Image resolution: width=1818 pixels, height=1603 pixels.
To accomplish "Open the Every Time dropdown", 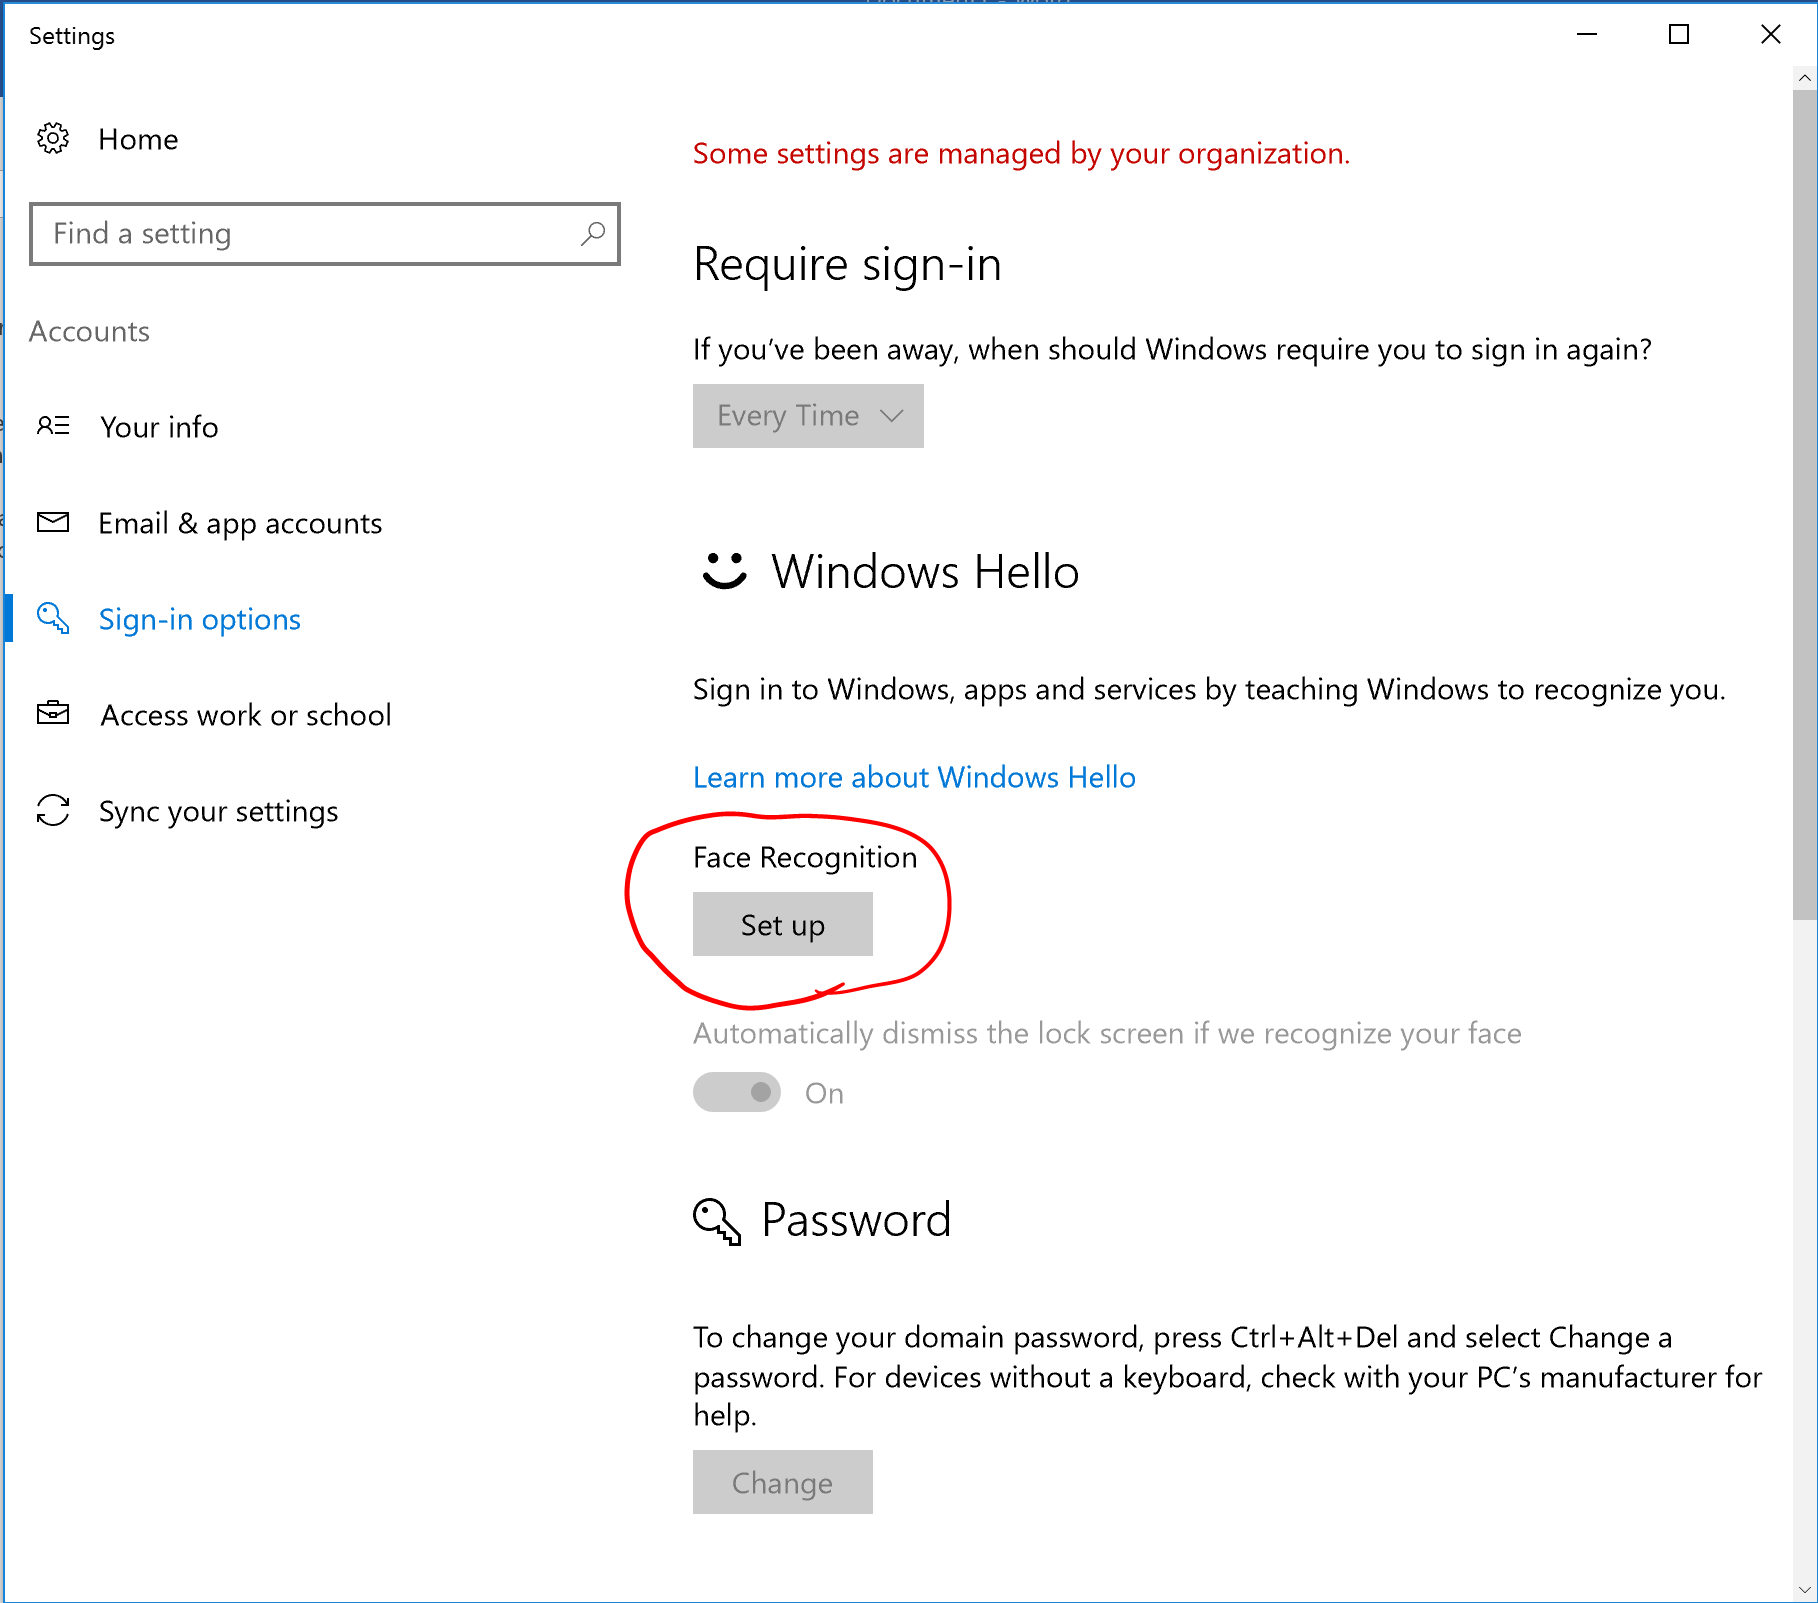I will click(x=808, y=416).
